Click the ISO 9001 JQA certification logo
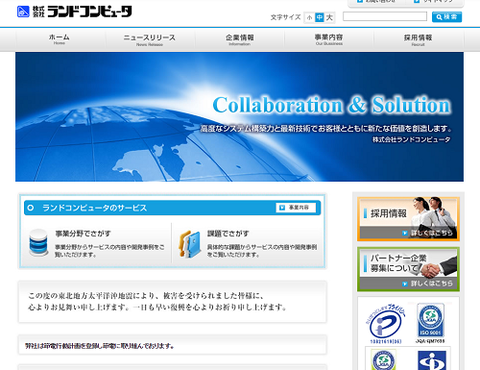The height and width of the screenshot is (370, 480). point(431,323)
